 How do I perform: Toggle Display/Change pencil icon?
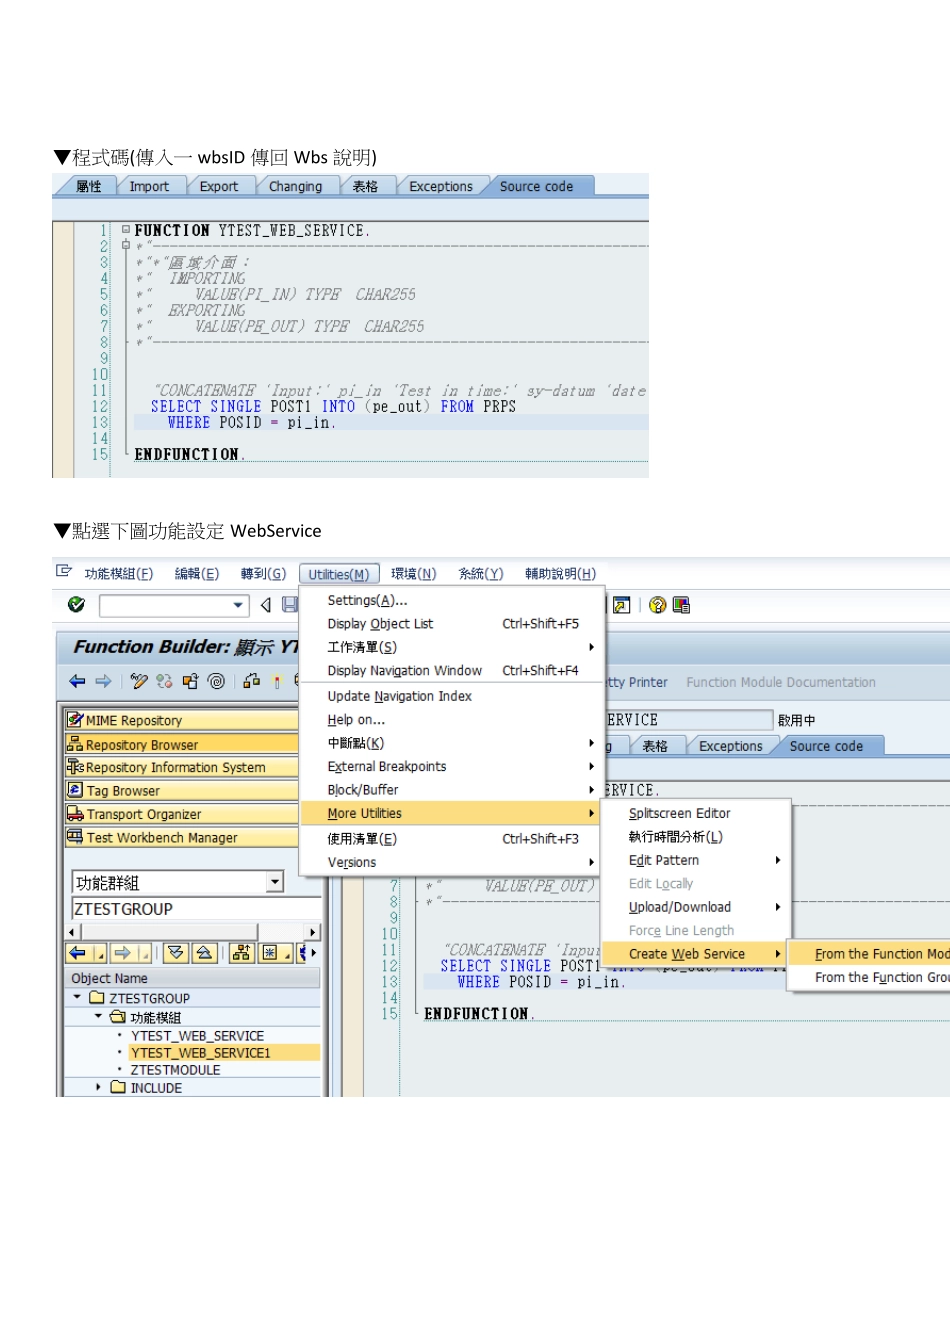139,681
